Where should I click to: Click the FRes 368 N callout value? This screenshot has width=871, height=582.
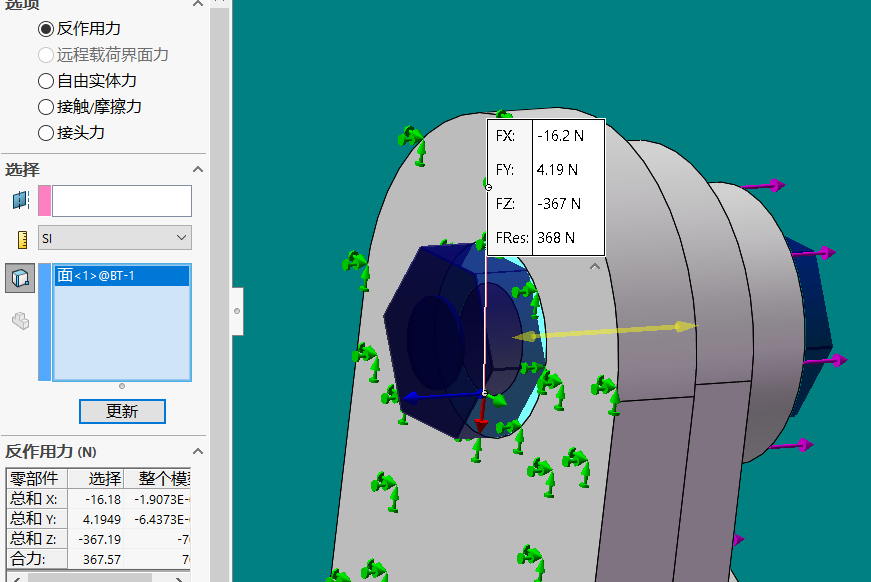pyautogui.click(x=555, y=238)
